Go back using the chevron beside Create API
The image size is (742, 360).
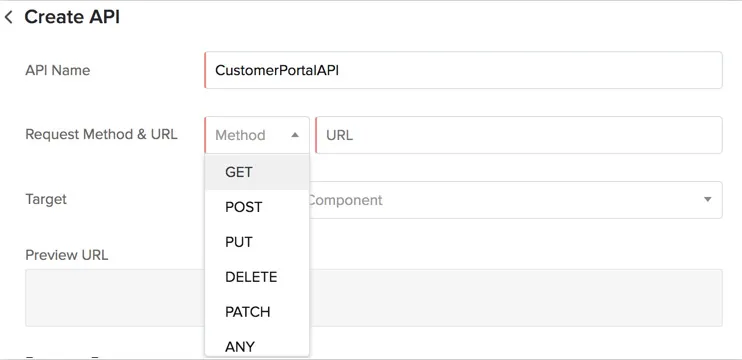8,18
